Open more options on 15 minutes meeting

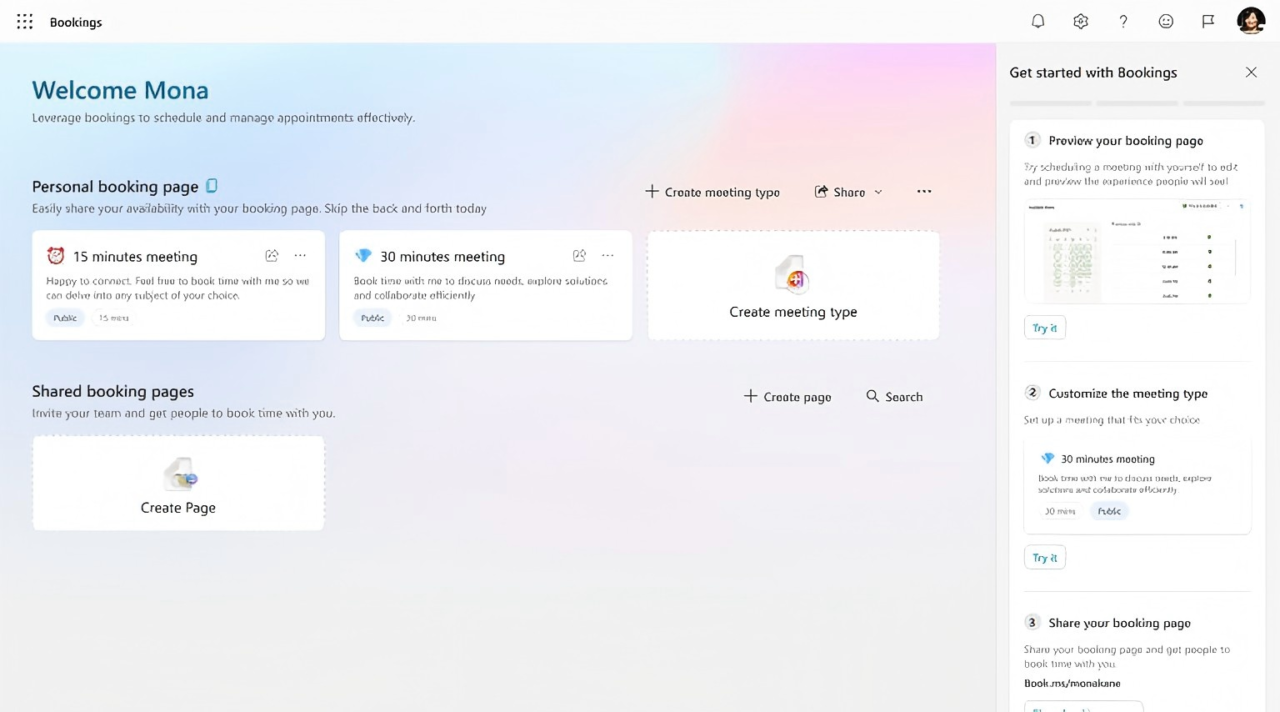point(300,256)
